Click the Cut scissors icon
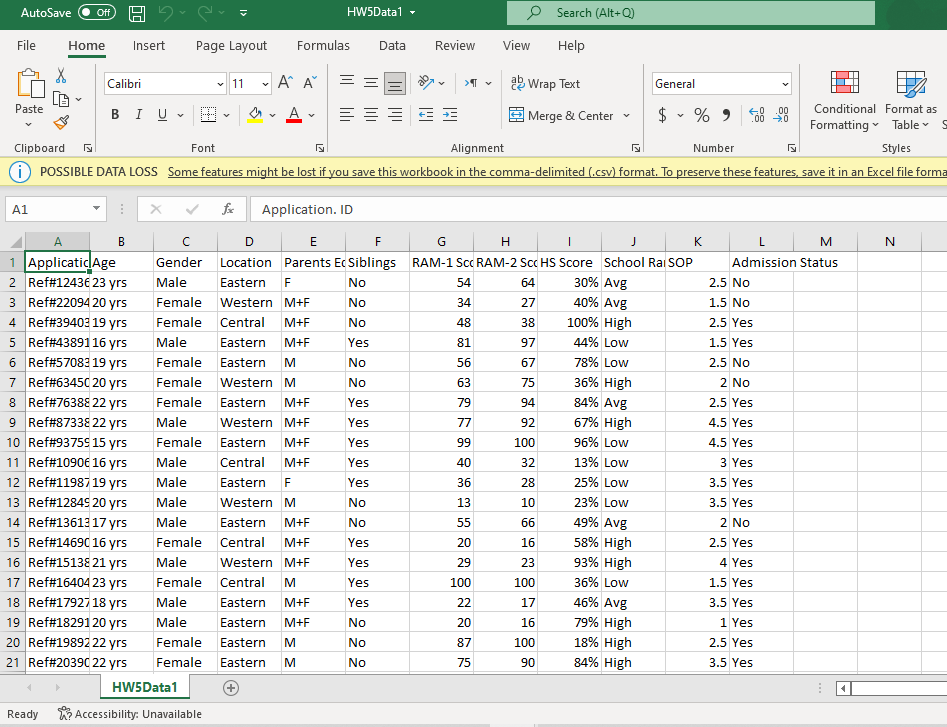Image resolution: width=947 pixels, height=727 pixels. click(x=61, y=76)
